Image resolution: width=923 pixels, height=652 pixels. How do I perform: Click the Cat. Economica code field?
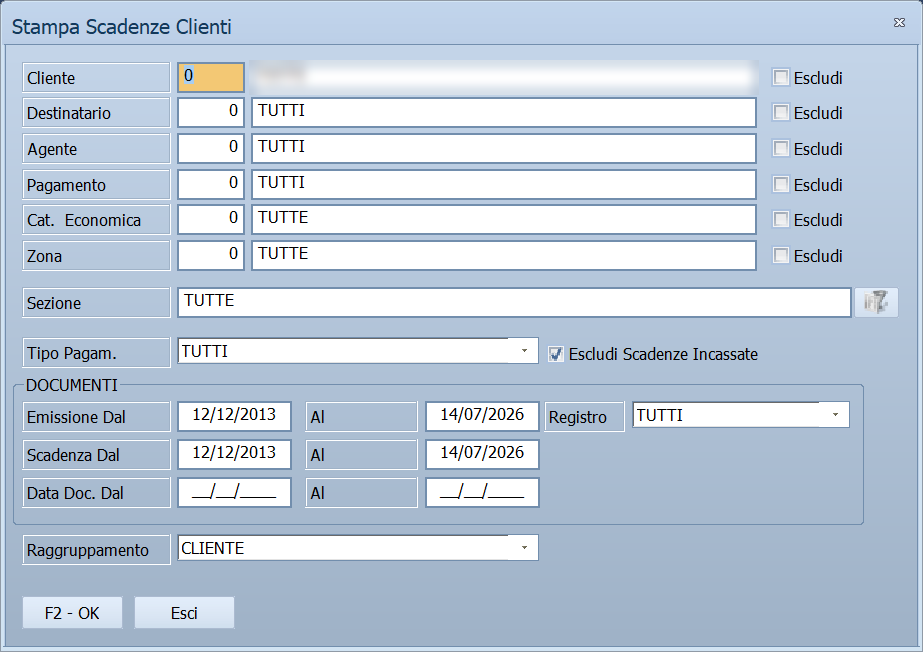[211, 219]
